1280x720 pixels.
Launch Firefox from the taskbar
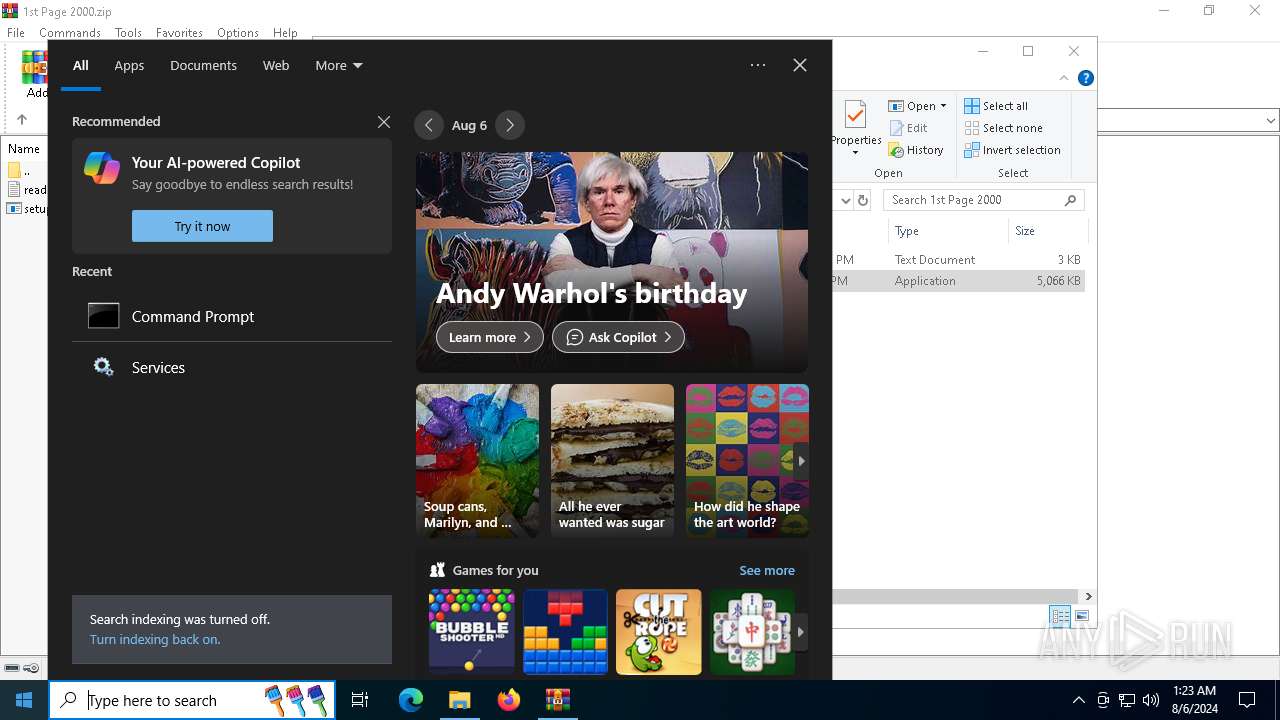click(509, 700)
